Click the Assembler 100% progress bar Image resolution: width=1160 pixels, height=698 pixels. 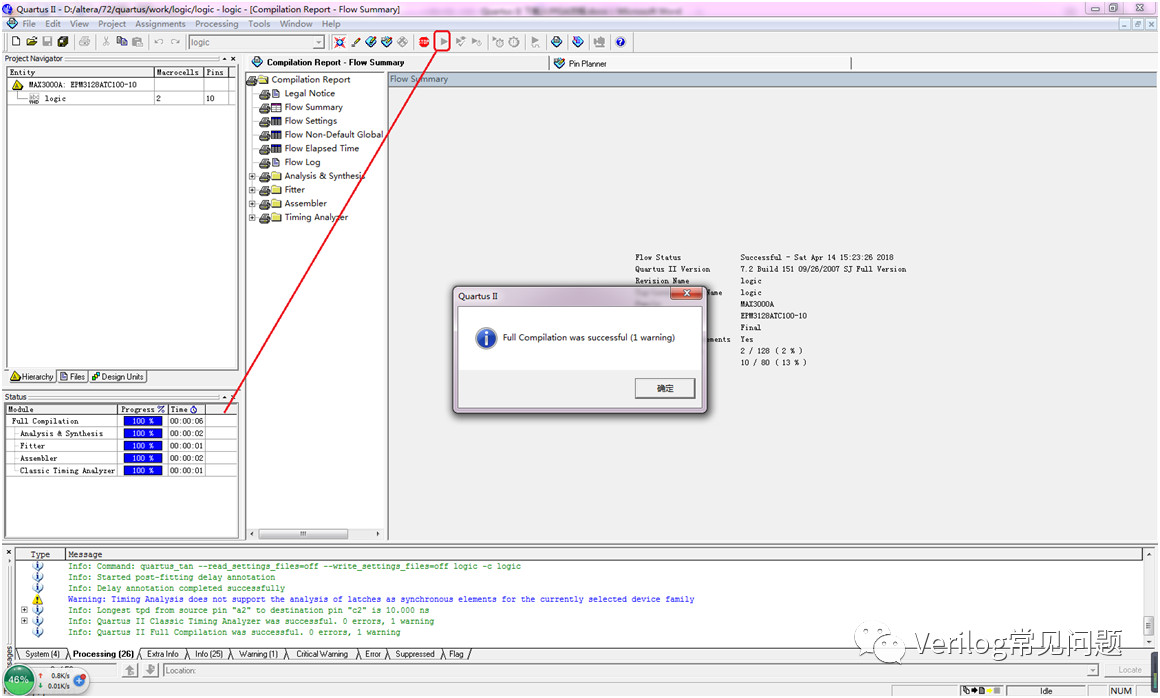coord(143,458)
